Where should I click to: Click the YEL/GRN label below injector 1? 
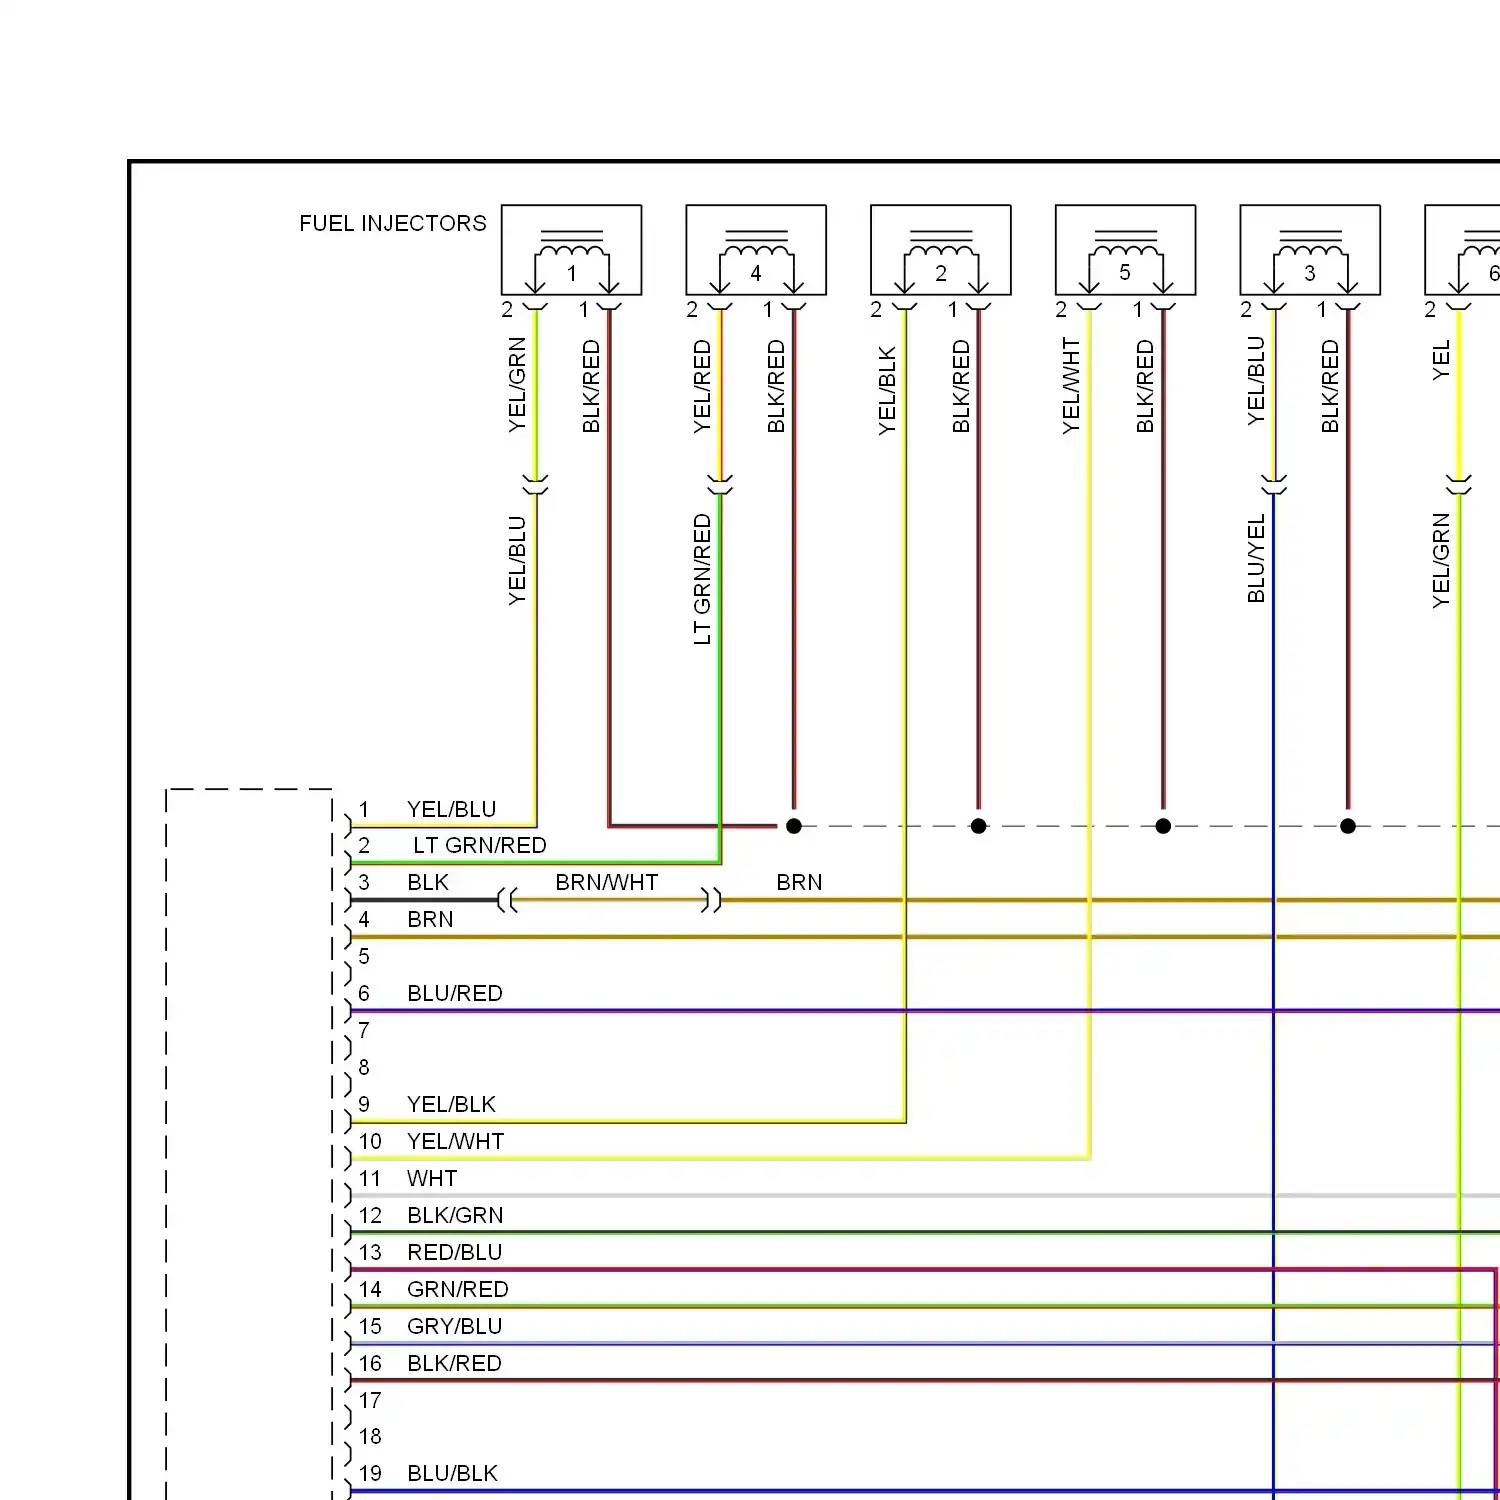(x=517, y=385)
